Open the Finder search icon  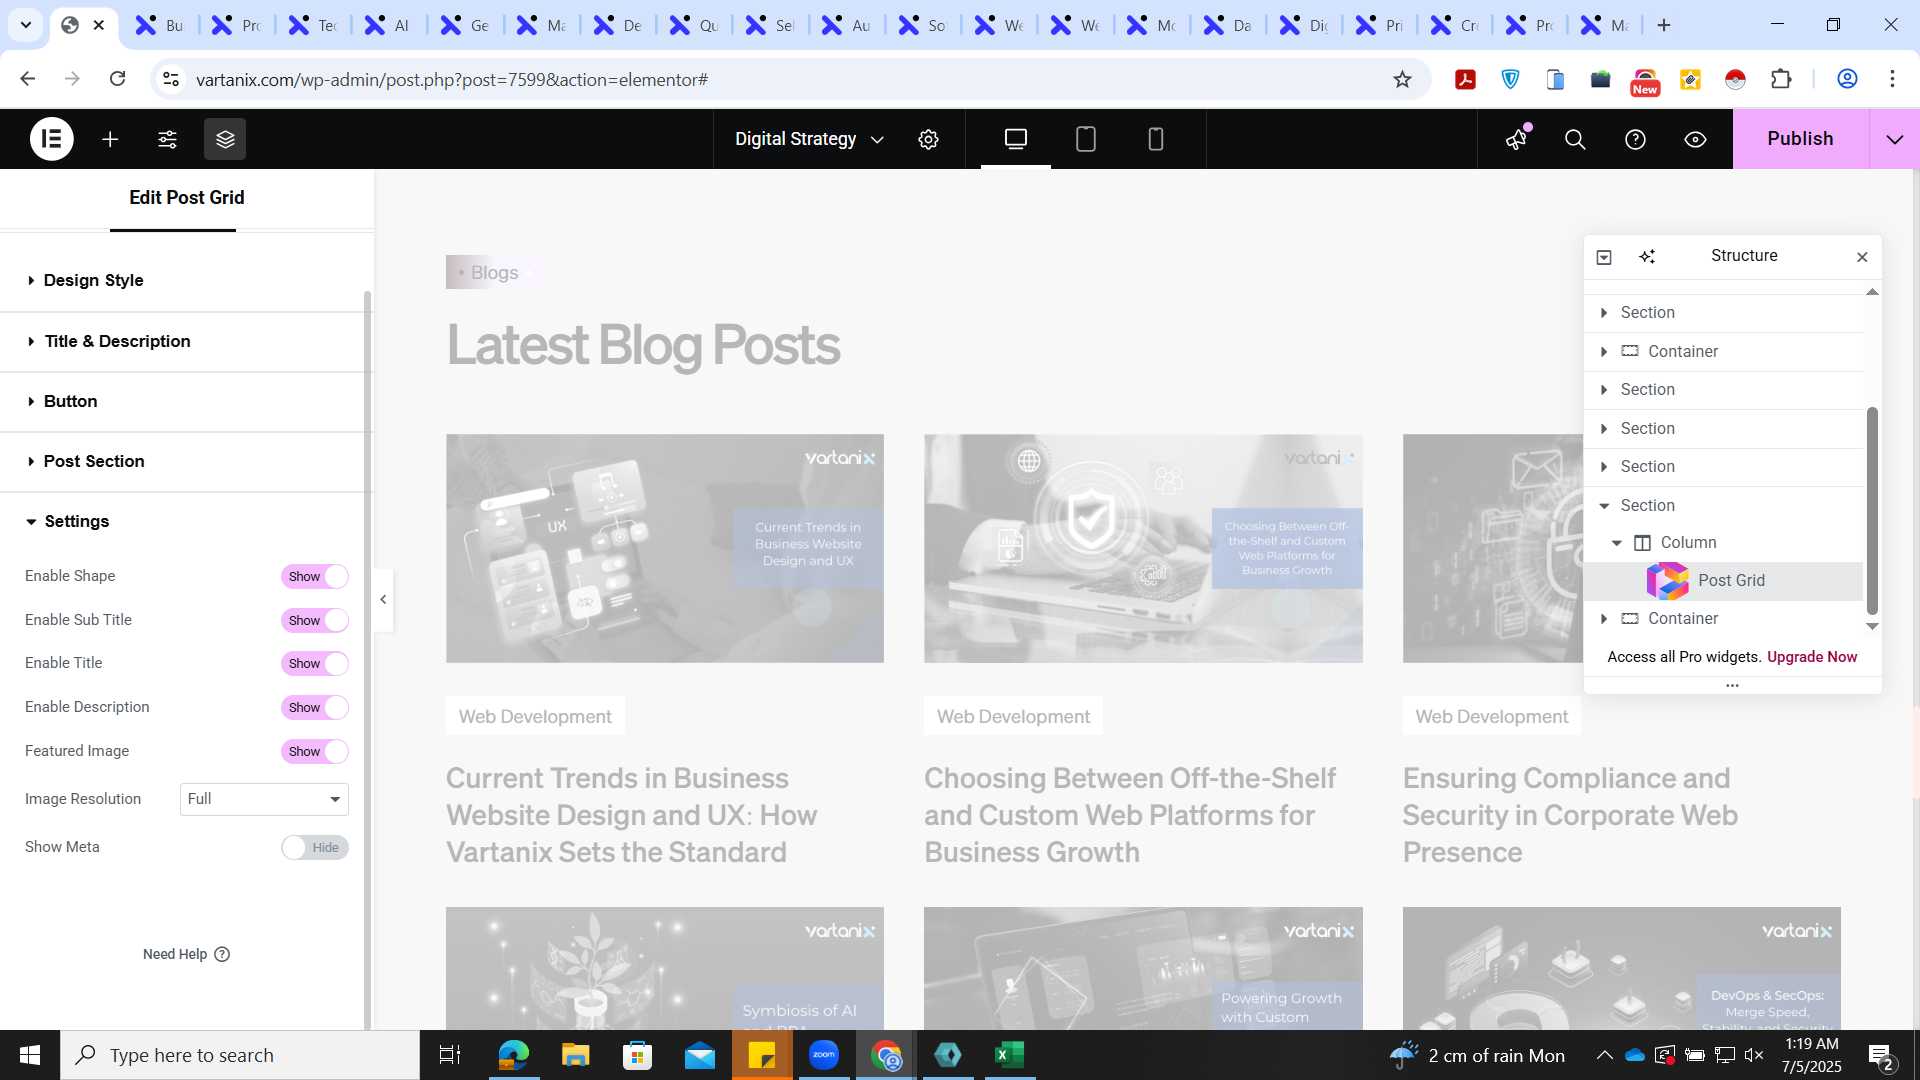pyautogui.click(x=1575, y=139)
